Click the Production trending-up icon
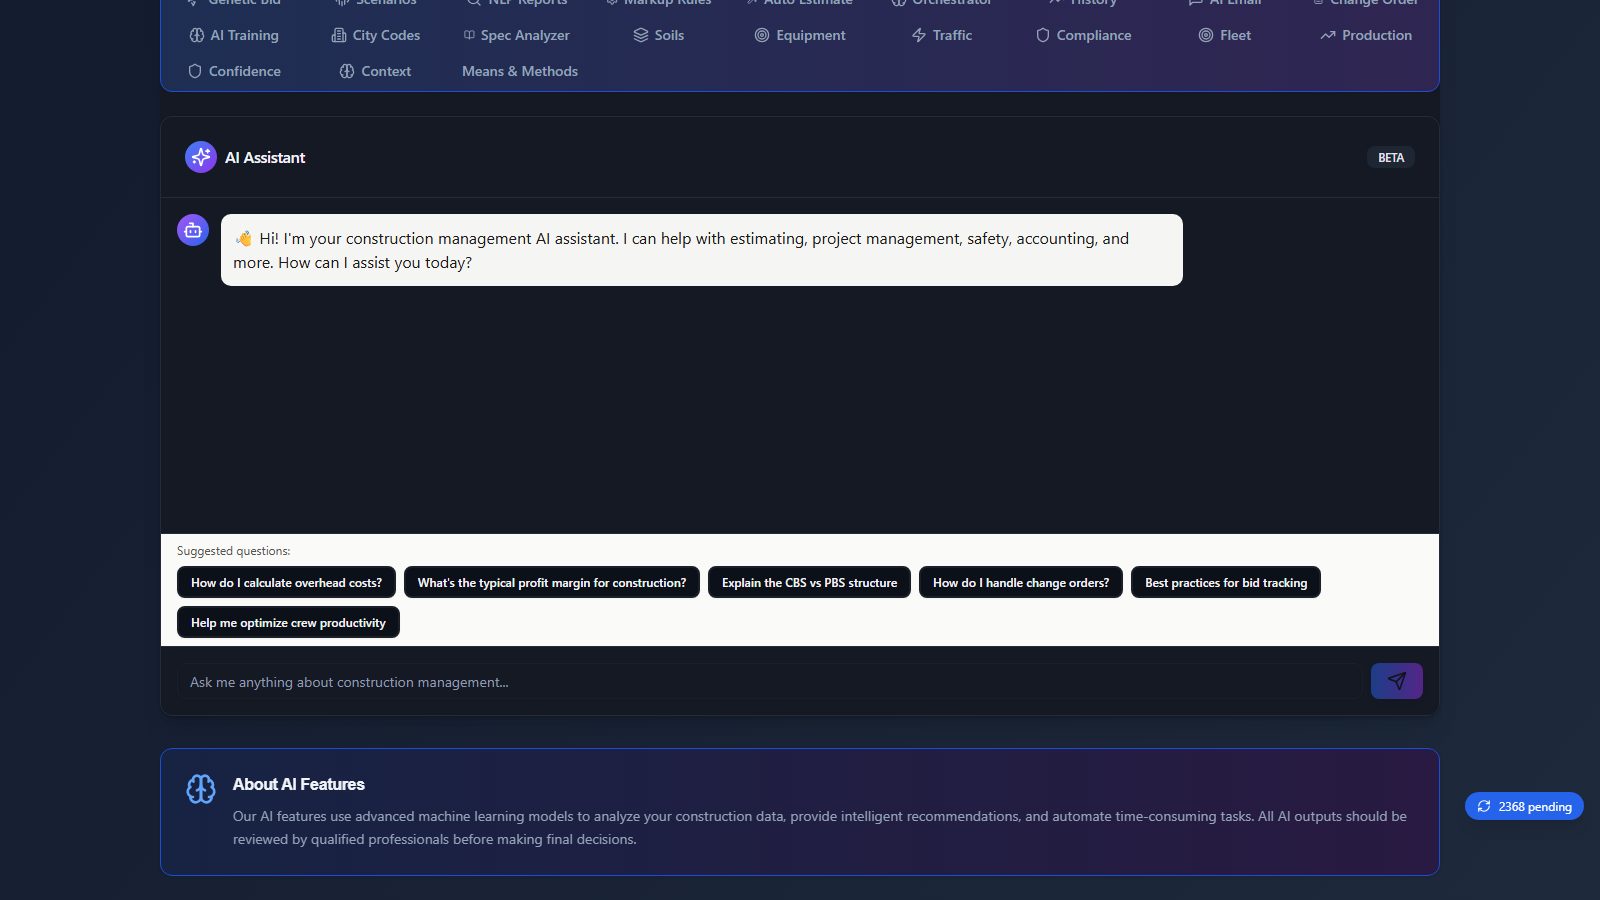Screen dimensions: 1600x900 point(1328,35)
